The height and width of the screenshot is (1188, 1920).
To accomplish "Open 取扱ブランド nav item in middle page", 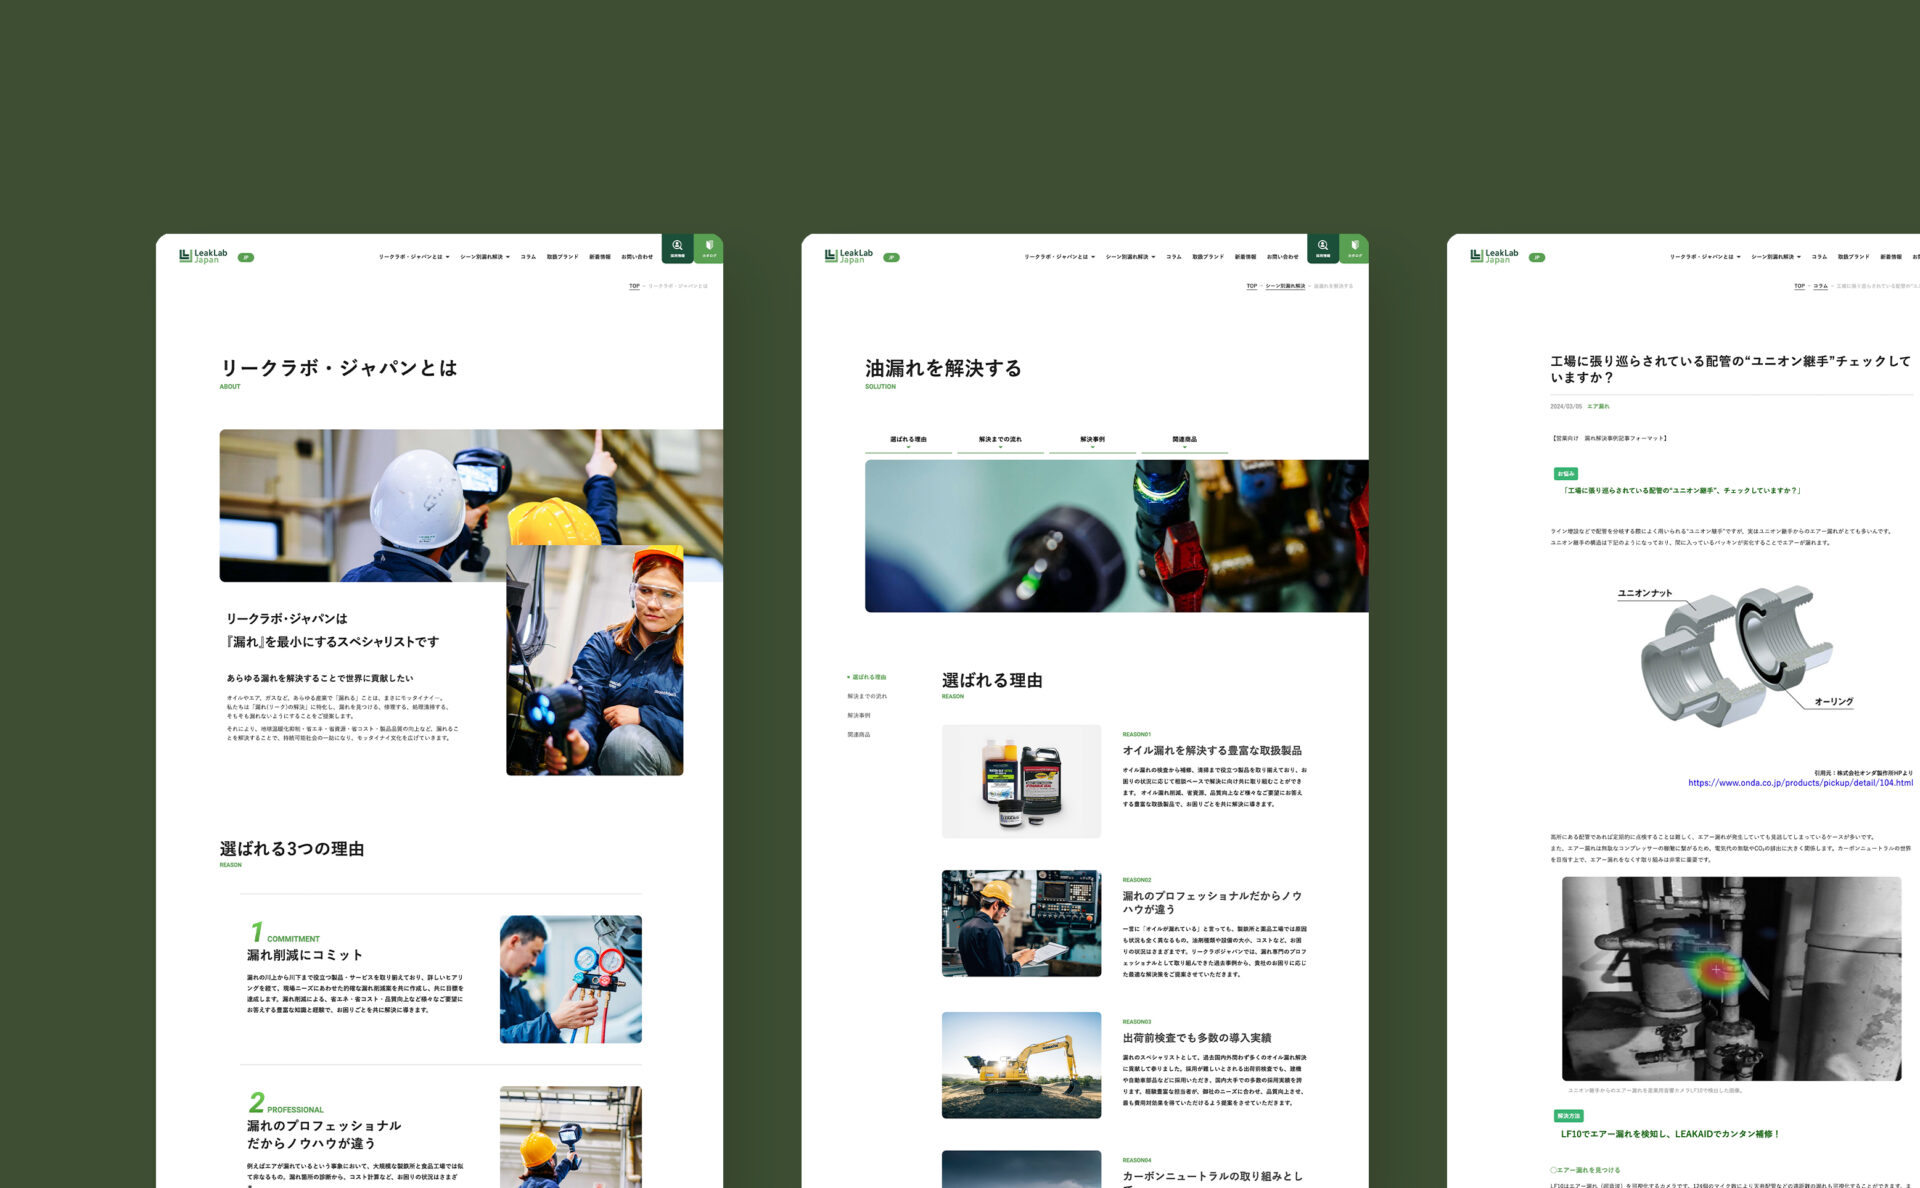I will click(1208, 257).
